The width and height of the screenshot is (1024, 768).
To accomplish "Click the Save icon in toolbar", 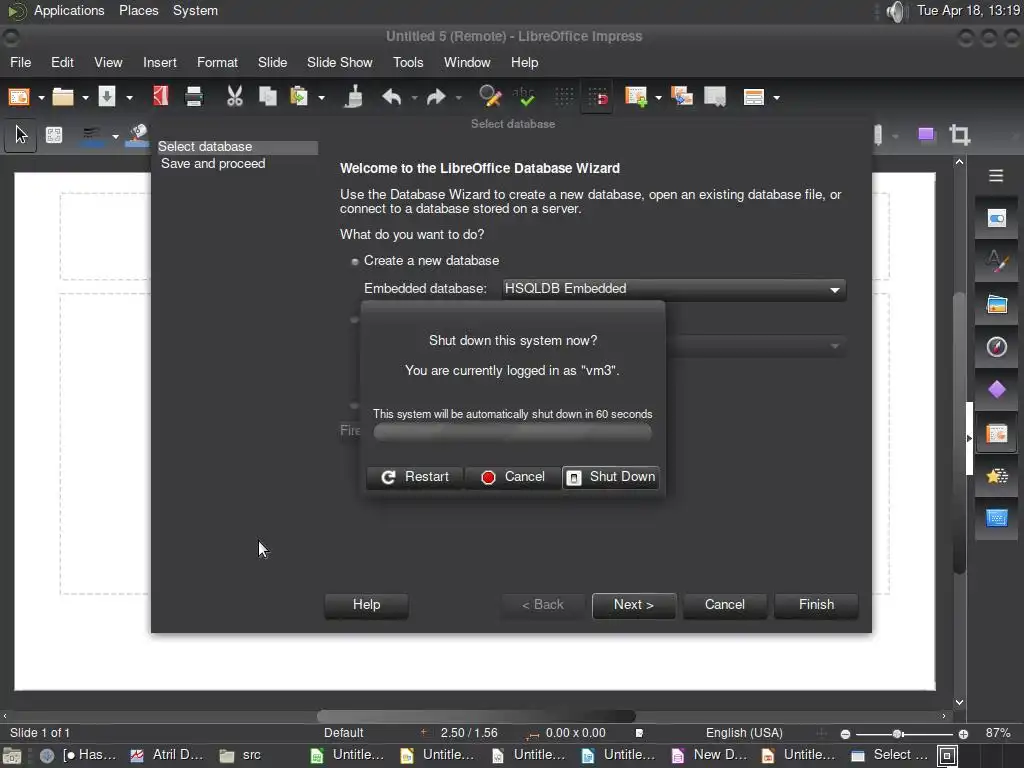I will click(106, 97).
